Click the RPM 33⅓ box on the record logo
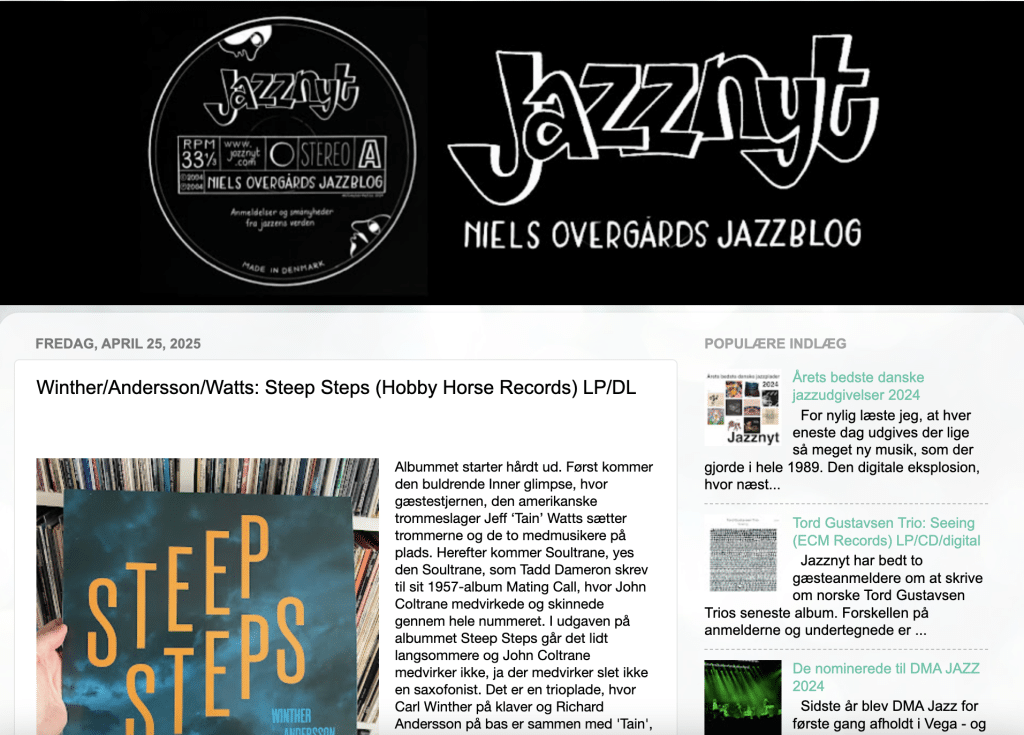The height and width of the screenshot is (735, 1024). pos(199,154)
